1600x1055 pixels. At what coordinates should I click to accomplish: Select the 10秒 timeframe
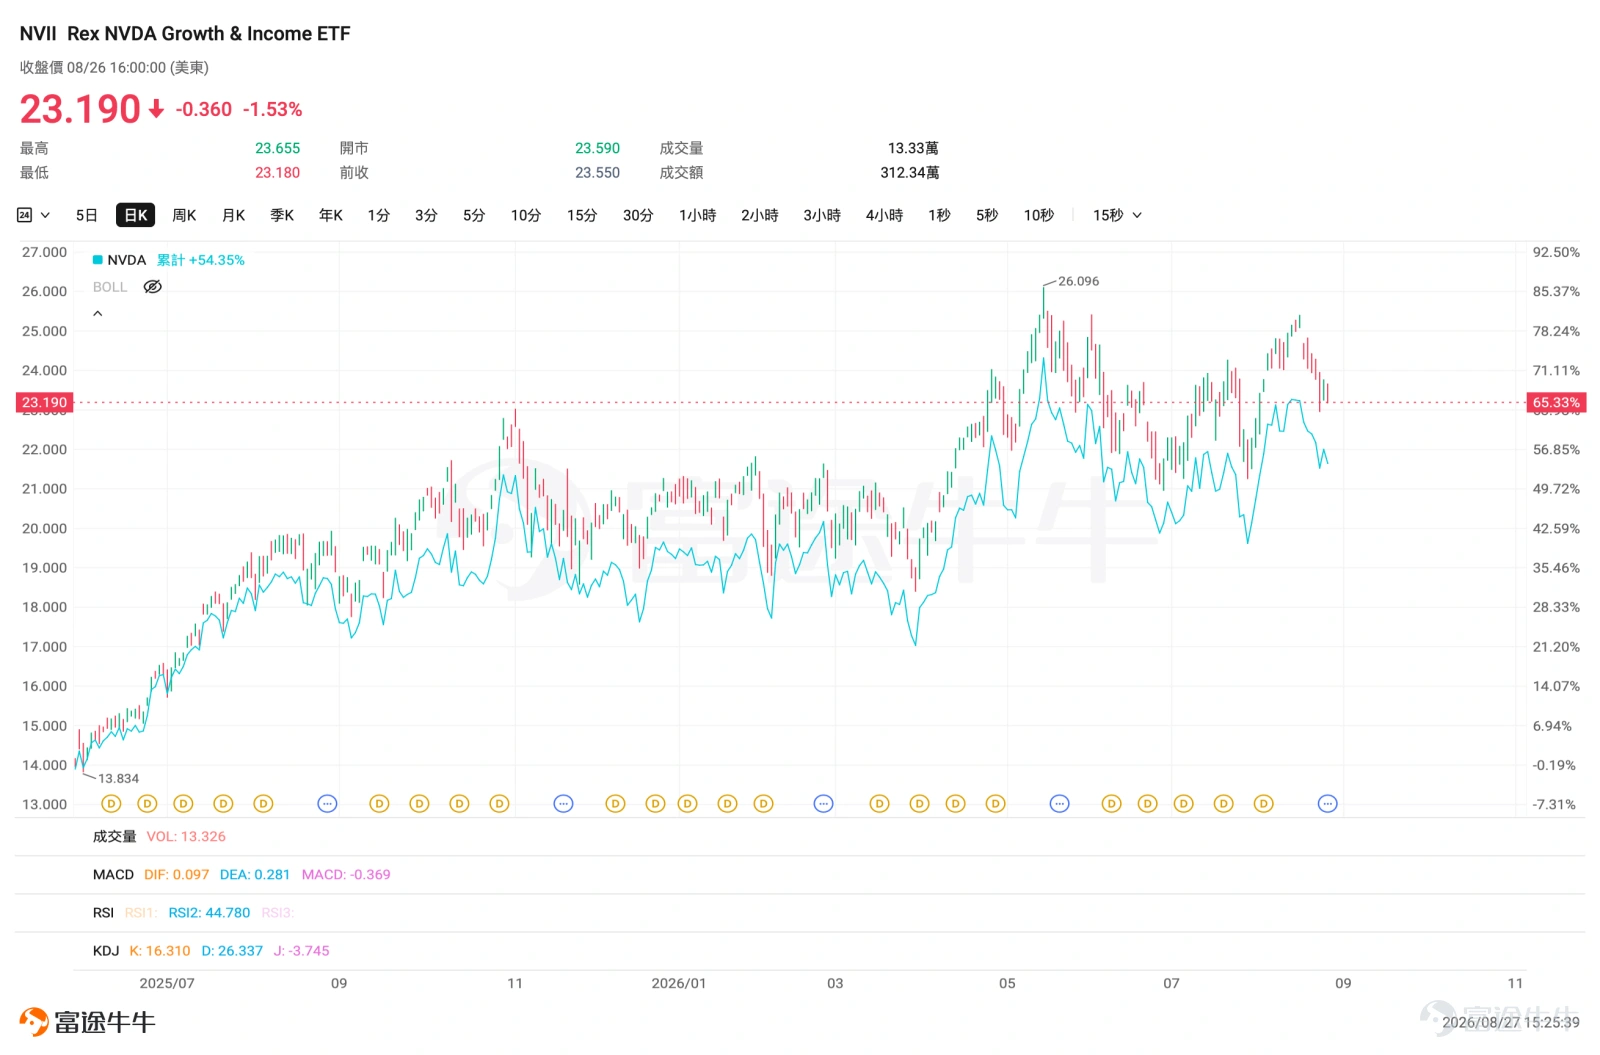click(x=1039, y=215)
